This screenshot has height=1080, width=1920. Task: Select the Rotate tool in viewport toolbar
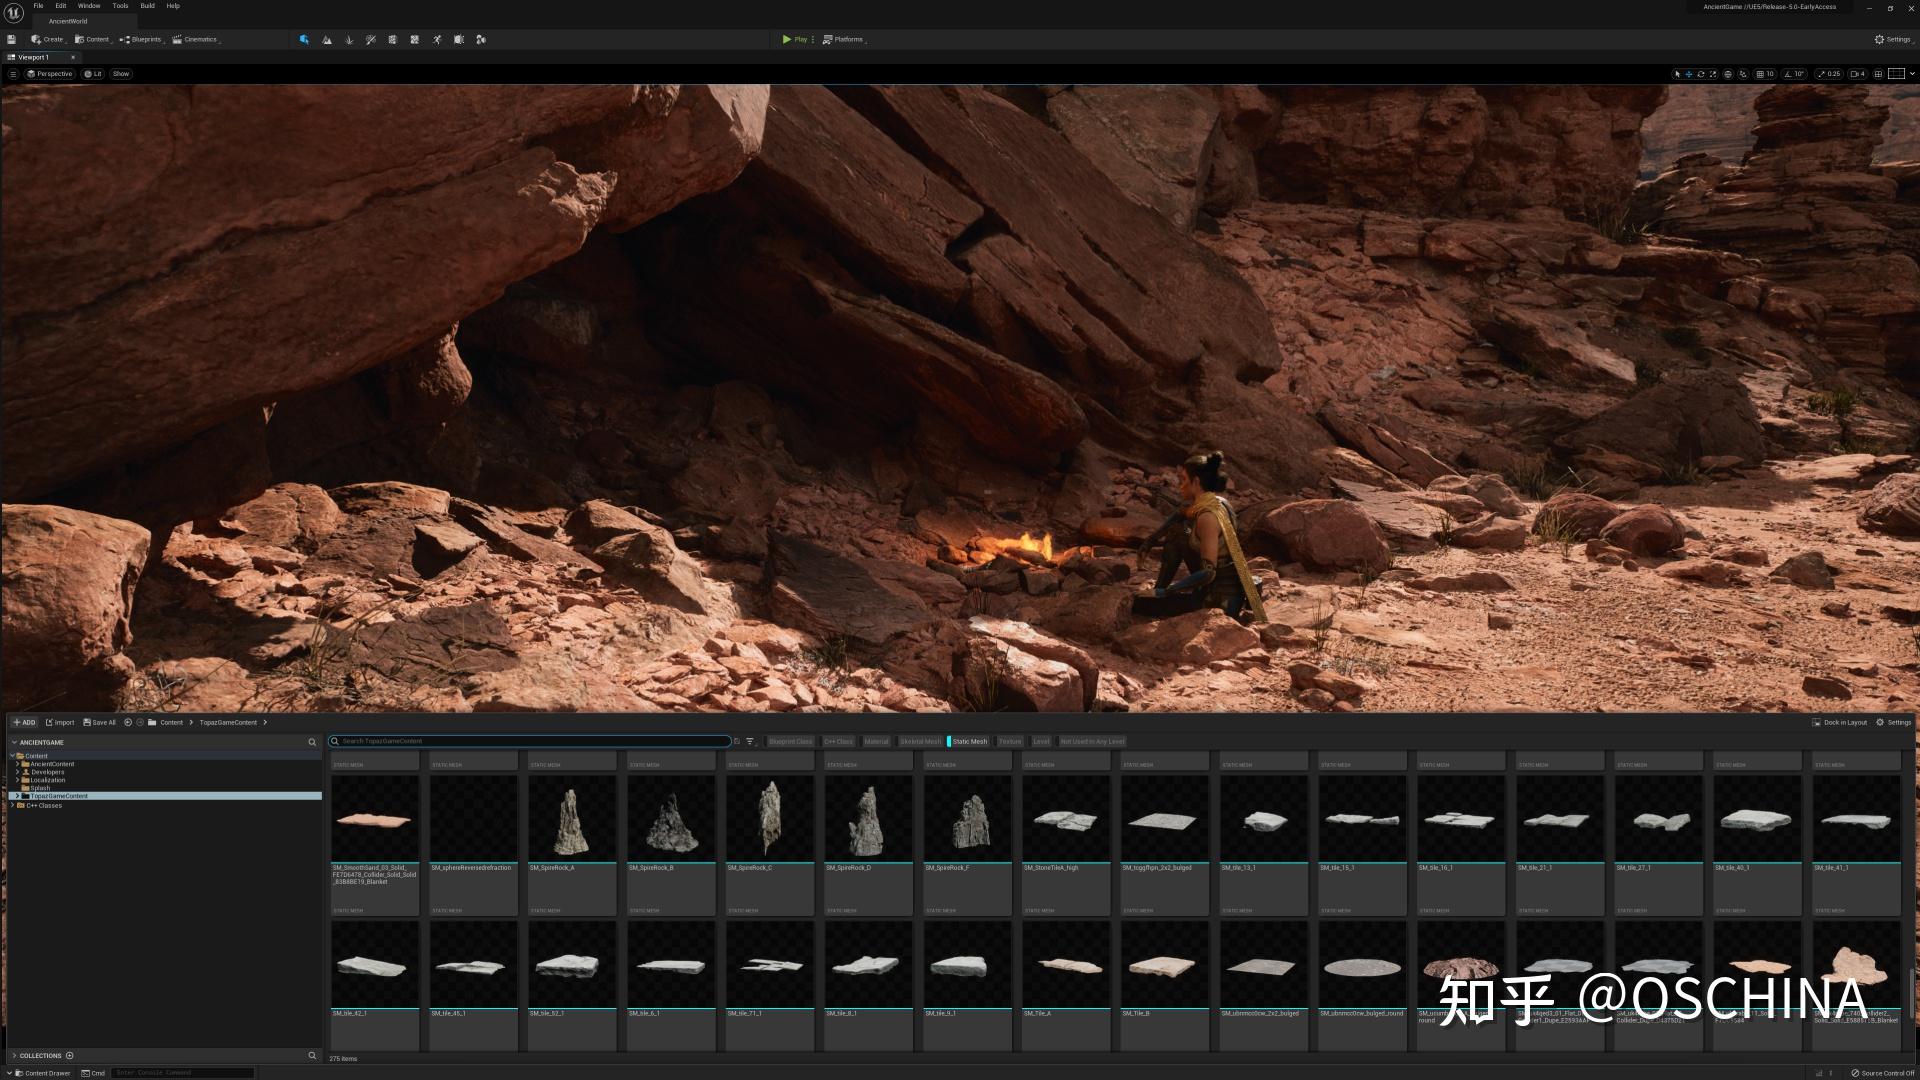point(1701,74)
